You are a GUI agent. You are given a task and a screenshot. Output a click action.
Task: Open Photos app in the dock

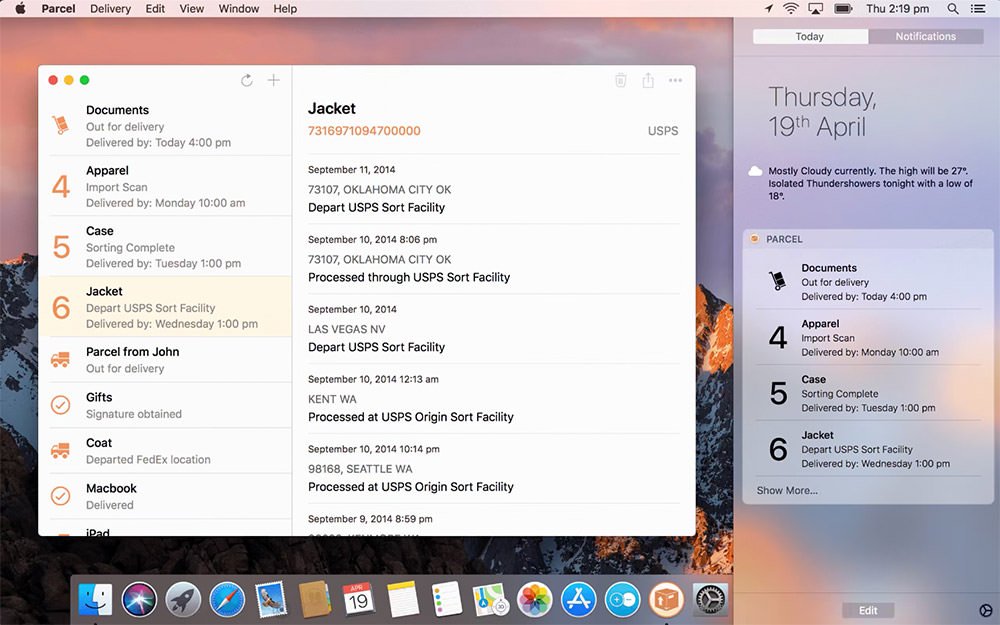click(x=534, y=600)
